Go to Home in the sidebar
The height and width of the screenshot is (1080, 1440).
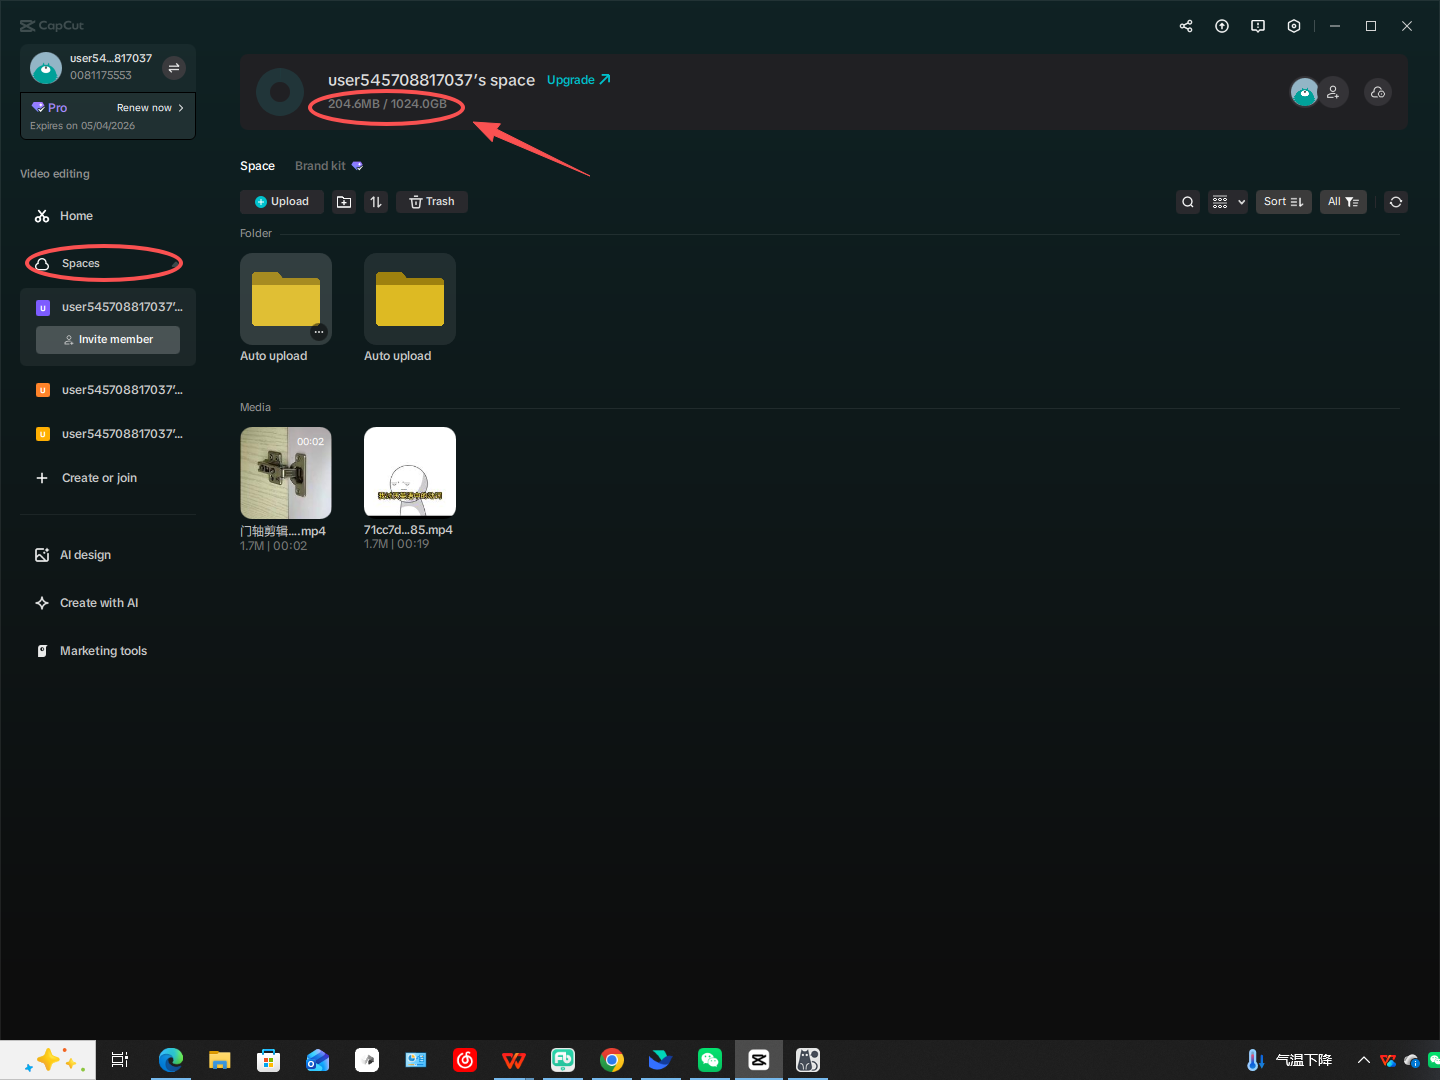click(x=108, y=216)
